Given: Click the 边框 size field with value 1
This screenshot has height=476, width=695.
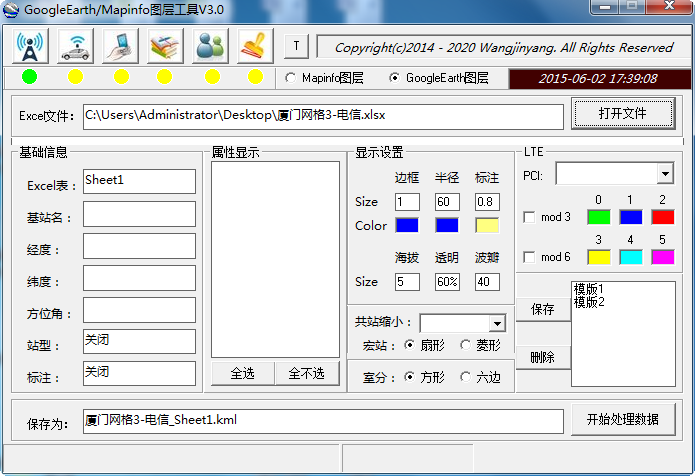Looking at the screenshot, I should pos(407,202).
